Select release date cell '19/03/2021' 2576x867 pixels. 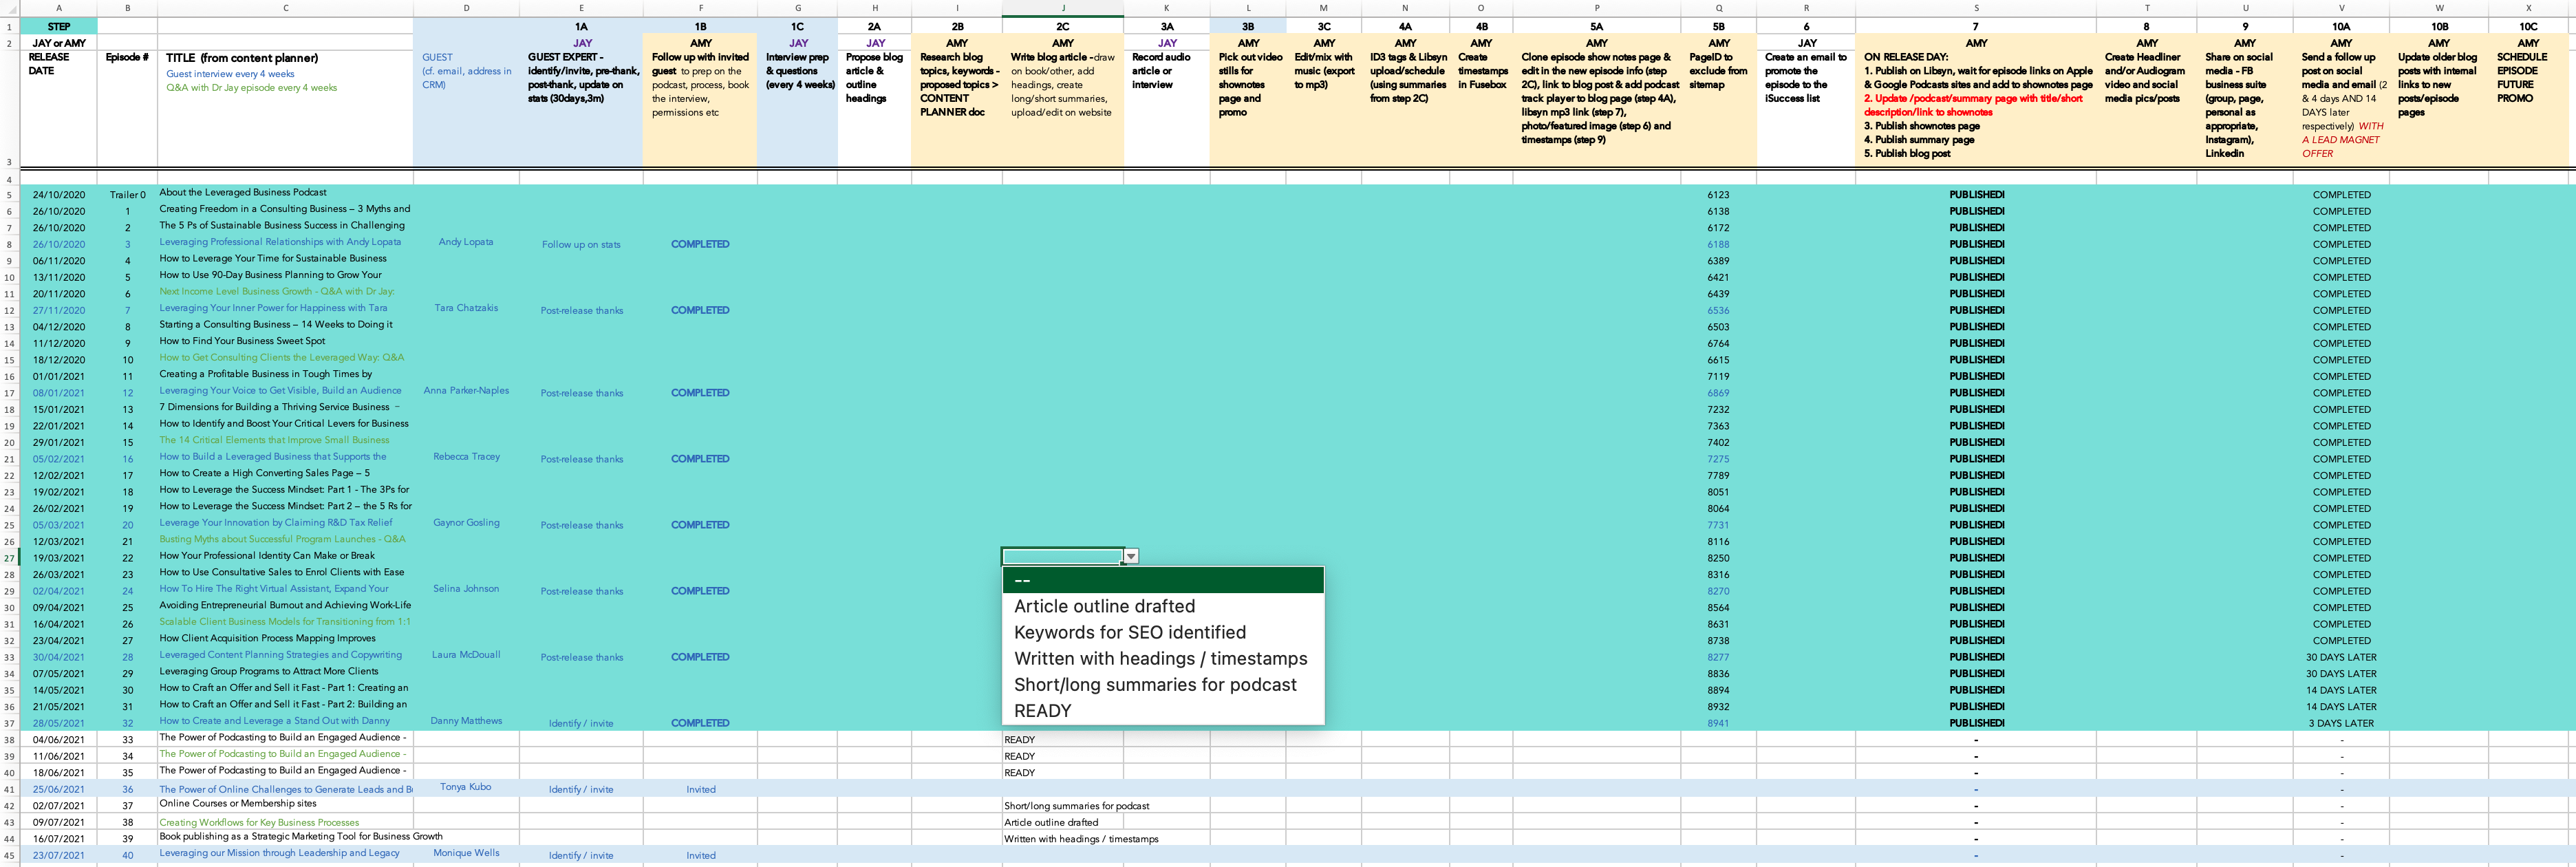pyautogui.click(x=59, y=558)
